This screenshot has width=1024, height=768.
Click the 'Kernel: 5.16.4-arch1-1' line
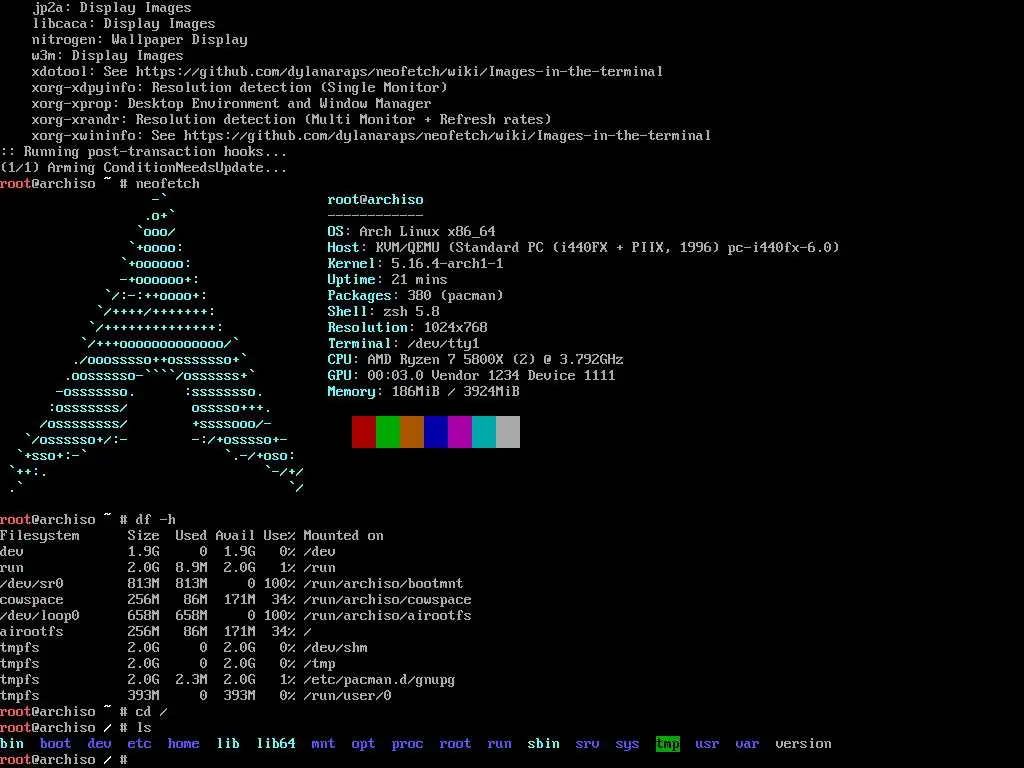click(x=415, y=264)
